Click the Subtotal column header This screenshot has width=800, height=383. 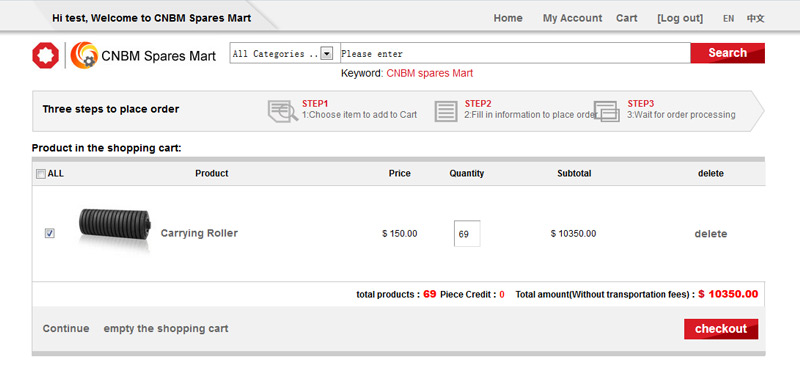tap(574, 173)
